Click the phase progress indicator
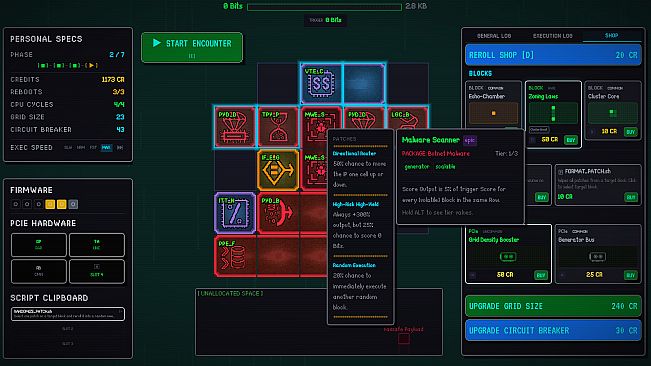This screenshot has height=366, width=651. tap(68, 66)
